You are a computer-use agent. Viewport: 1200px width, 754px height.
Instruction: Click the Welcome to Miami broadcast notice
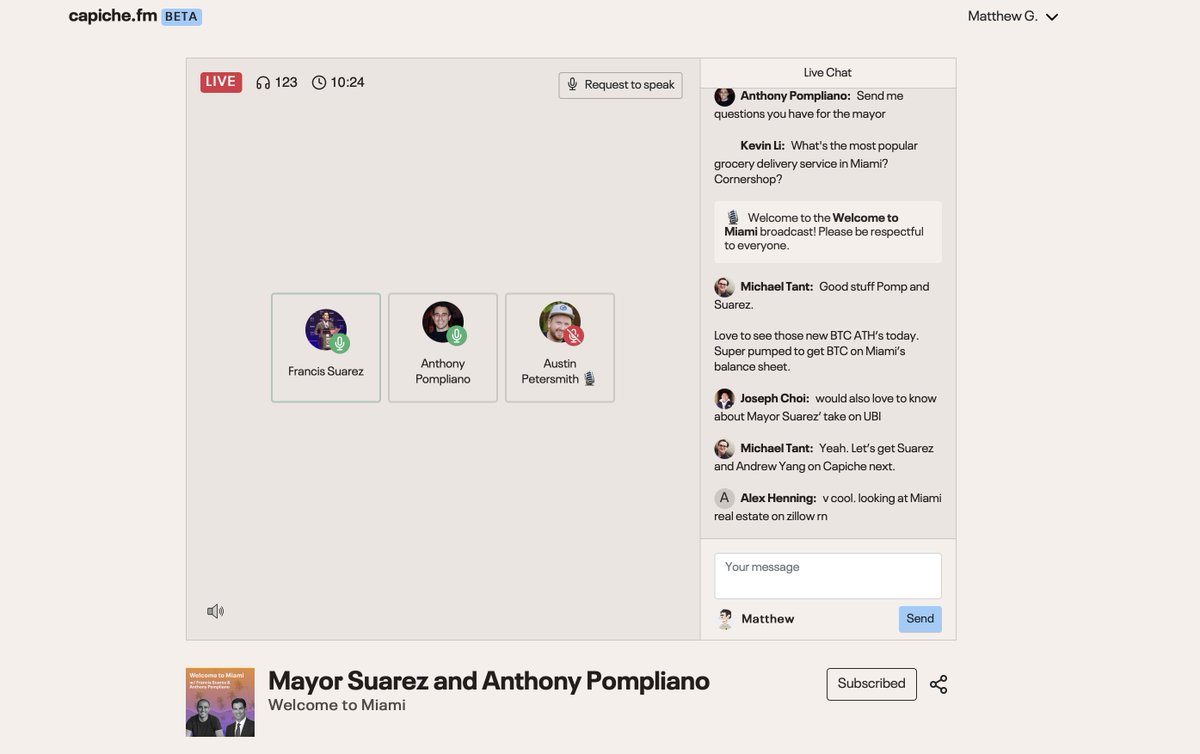[x=828, y=232]
